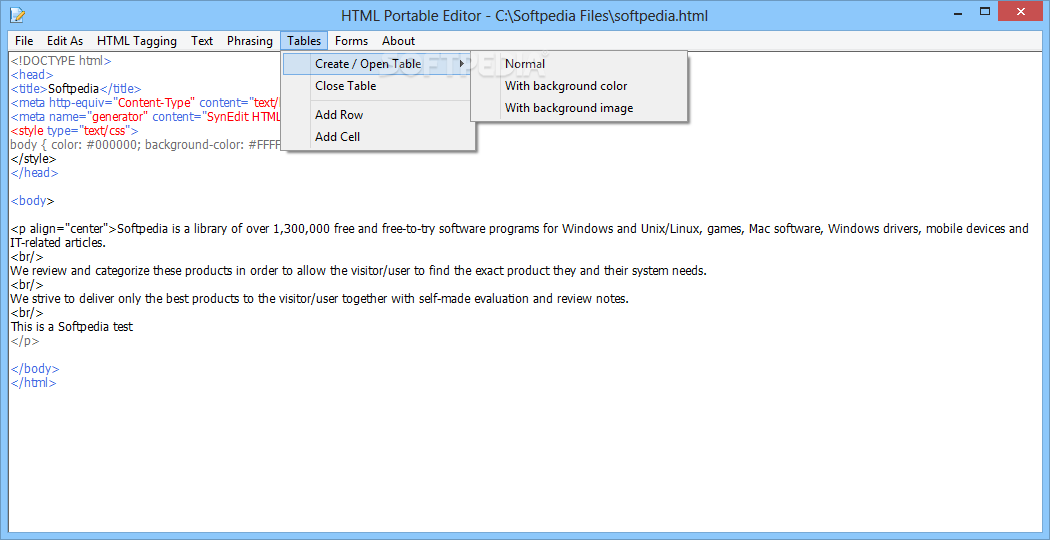The height and width of the screenshot is (540, 1050).
Task: Click the 'We review and categorize' line
Action: pos(358,271)
